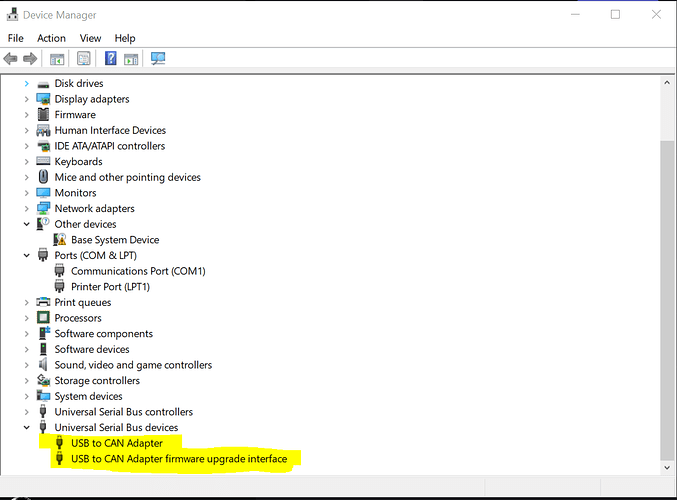Screen dimensions: 677x500
Task: Open the Action menu
Action: pyautogui.click(x=51, y=38)
